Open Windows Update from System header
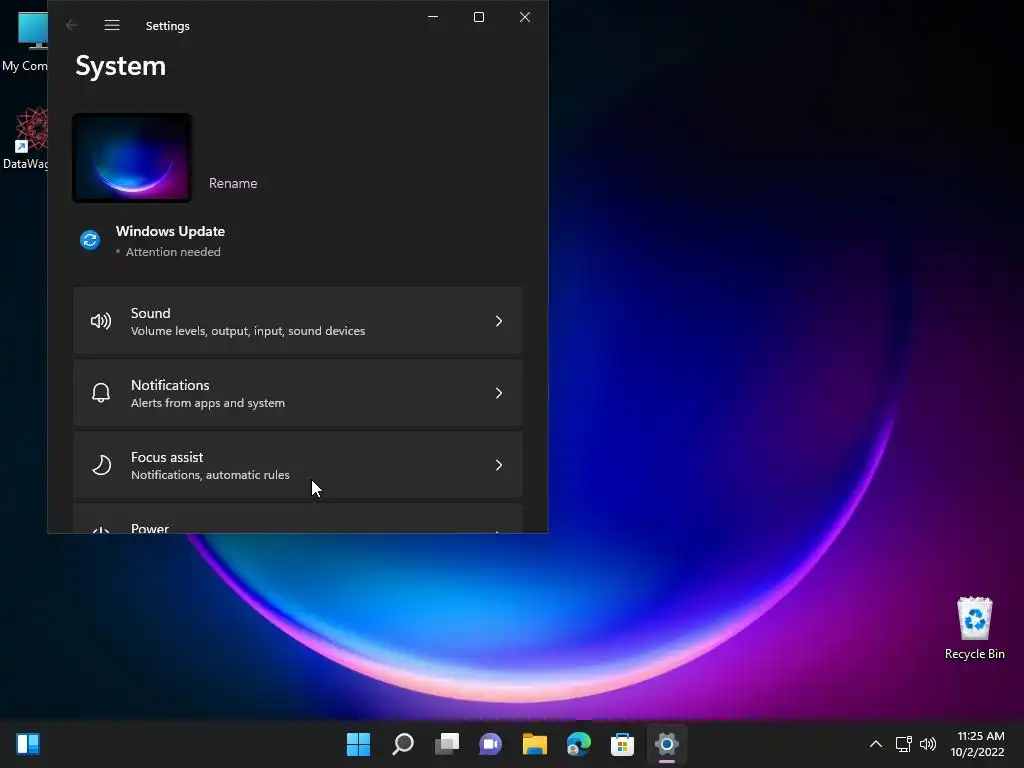 point(170,231)
